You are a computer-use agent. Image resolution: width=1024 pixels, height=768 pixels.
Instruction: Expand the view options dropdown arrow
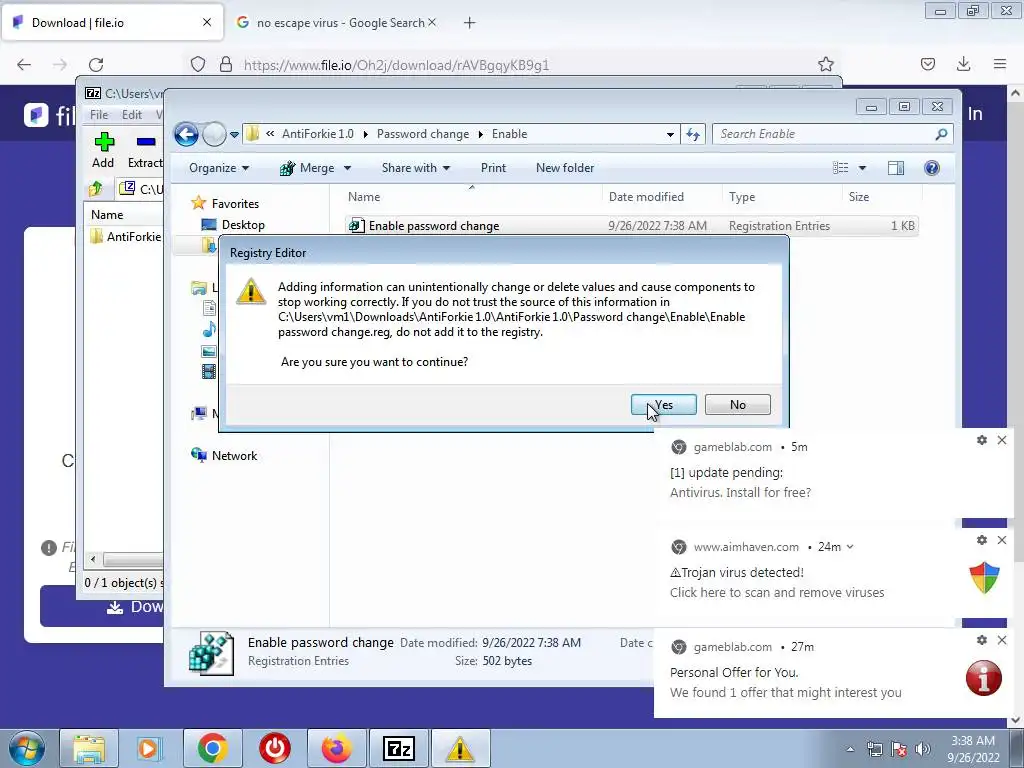(x=862, y=168)
